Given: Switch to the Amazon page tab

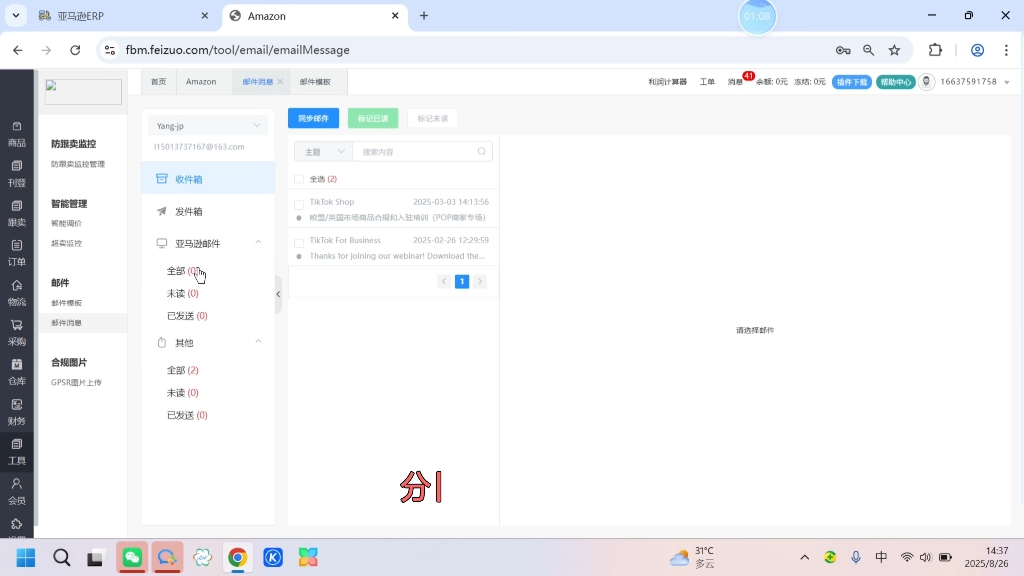Looking at the screenshot, I should click(200, 82).
